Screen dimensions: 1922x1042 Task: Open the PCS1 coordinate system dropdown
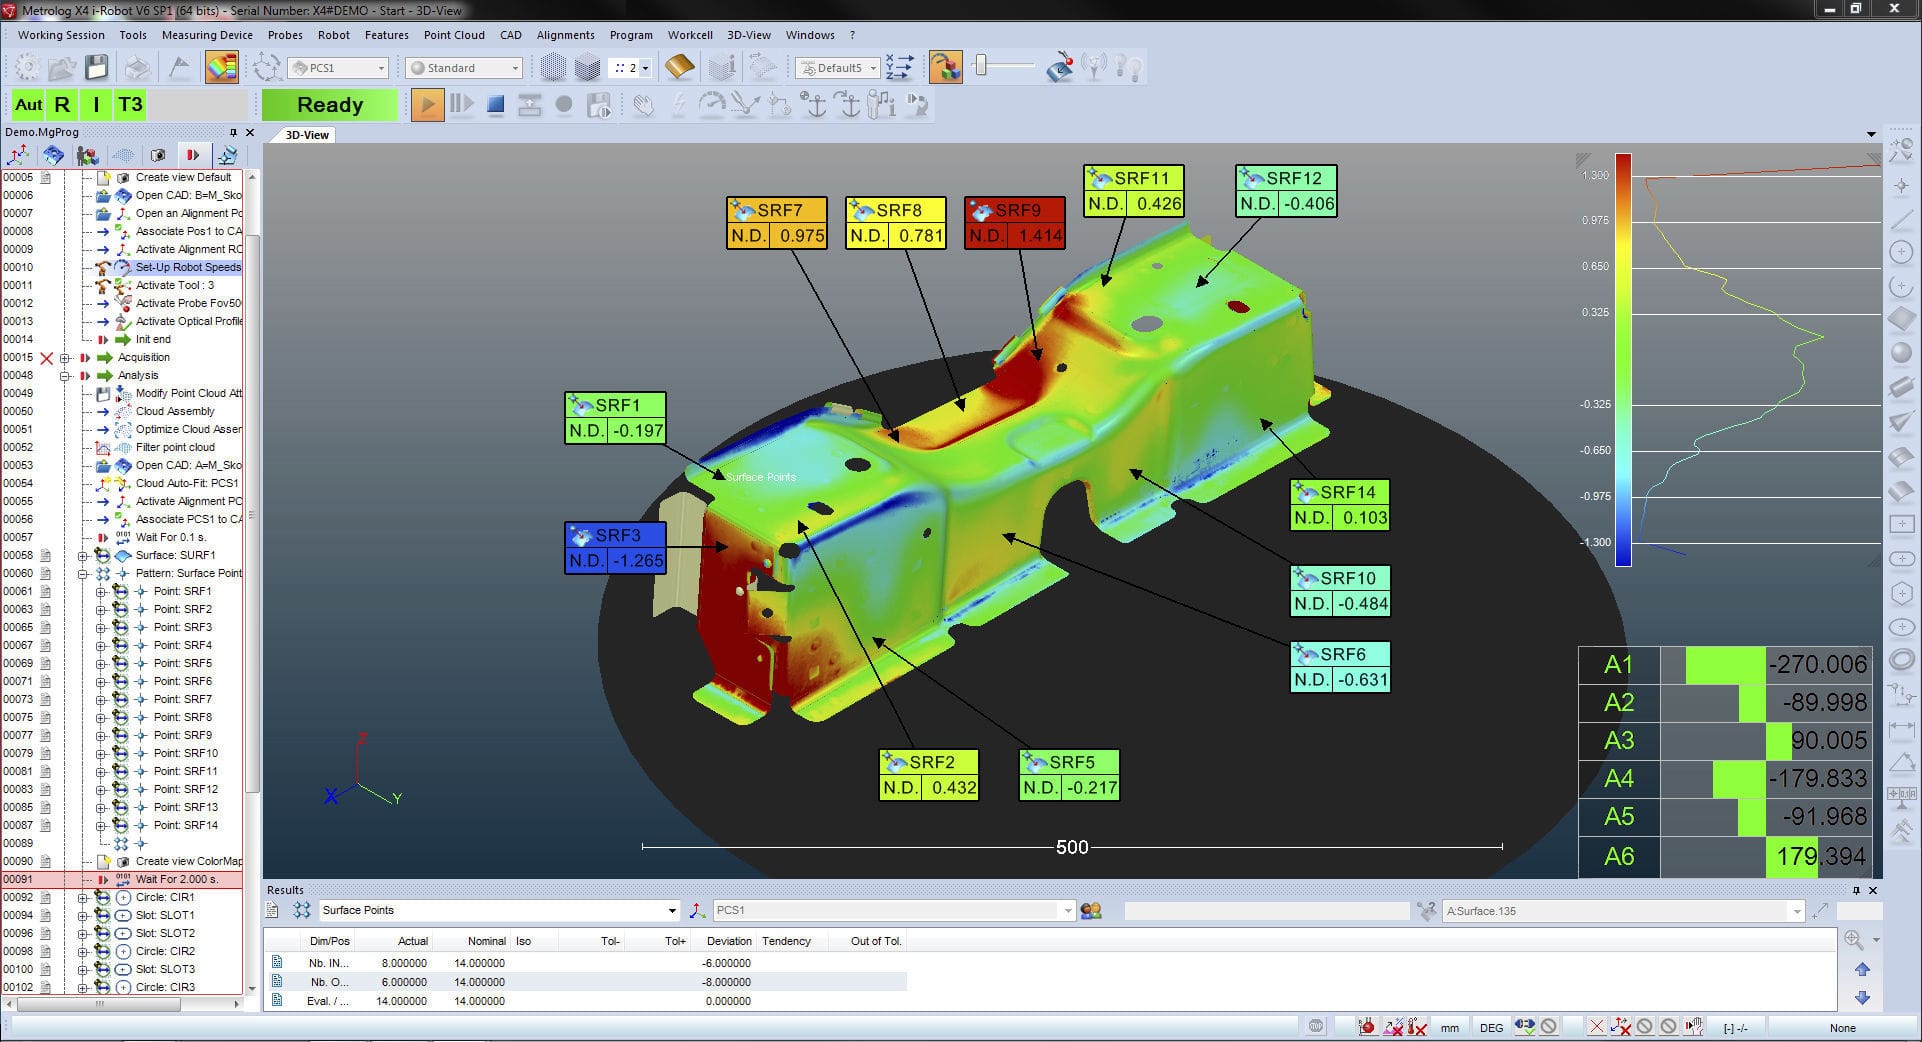tap(380, 67)
